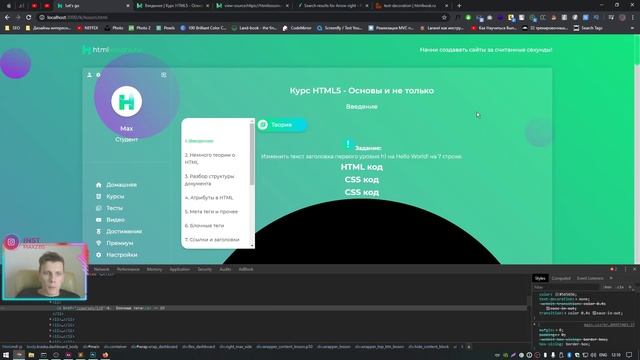
Task: Bookmark page with star icon in address bar
Action: click(x=444, y=18)
